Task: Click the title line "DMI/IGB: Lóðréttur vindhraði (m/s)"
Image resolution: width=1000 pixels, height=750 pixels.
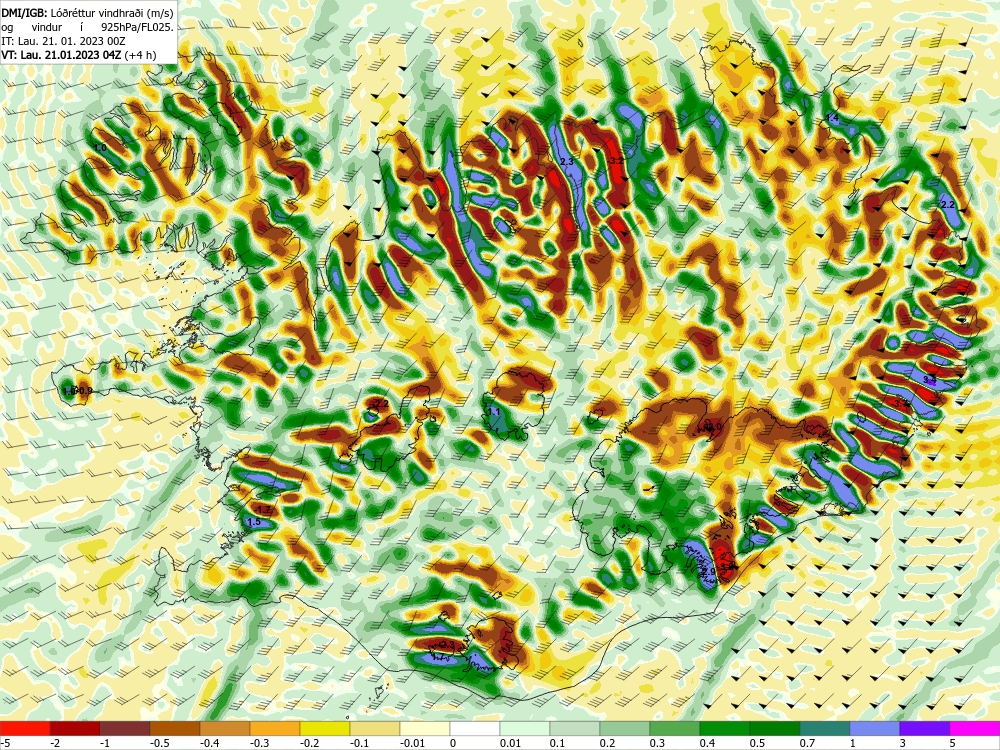Action: pyautogui.click(x=87, y=13)
